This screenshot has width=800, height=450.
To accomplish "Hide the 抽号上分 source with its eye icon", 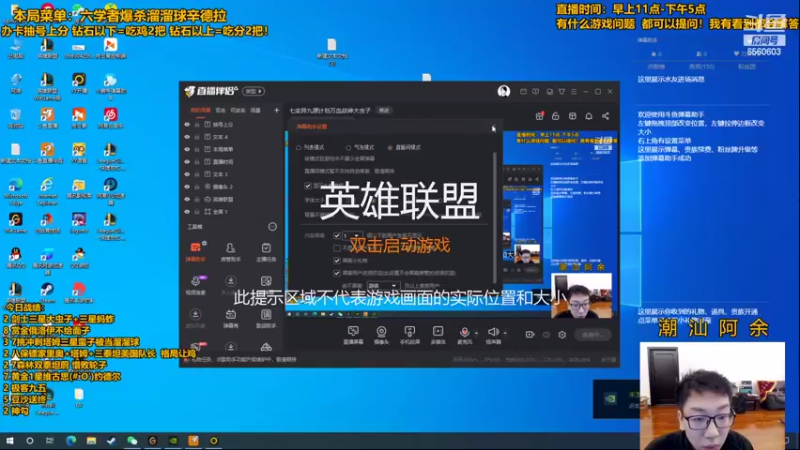I will click(x=187, y=124).
